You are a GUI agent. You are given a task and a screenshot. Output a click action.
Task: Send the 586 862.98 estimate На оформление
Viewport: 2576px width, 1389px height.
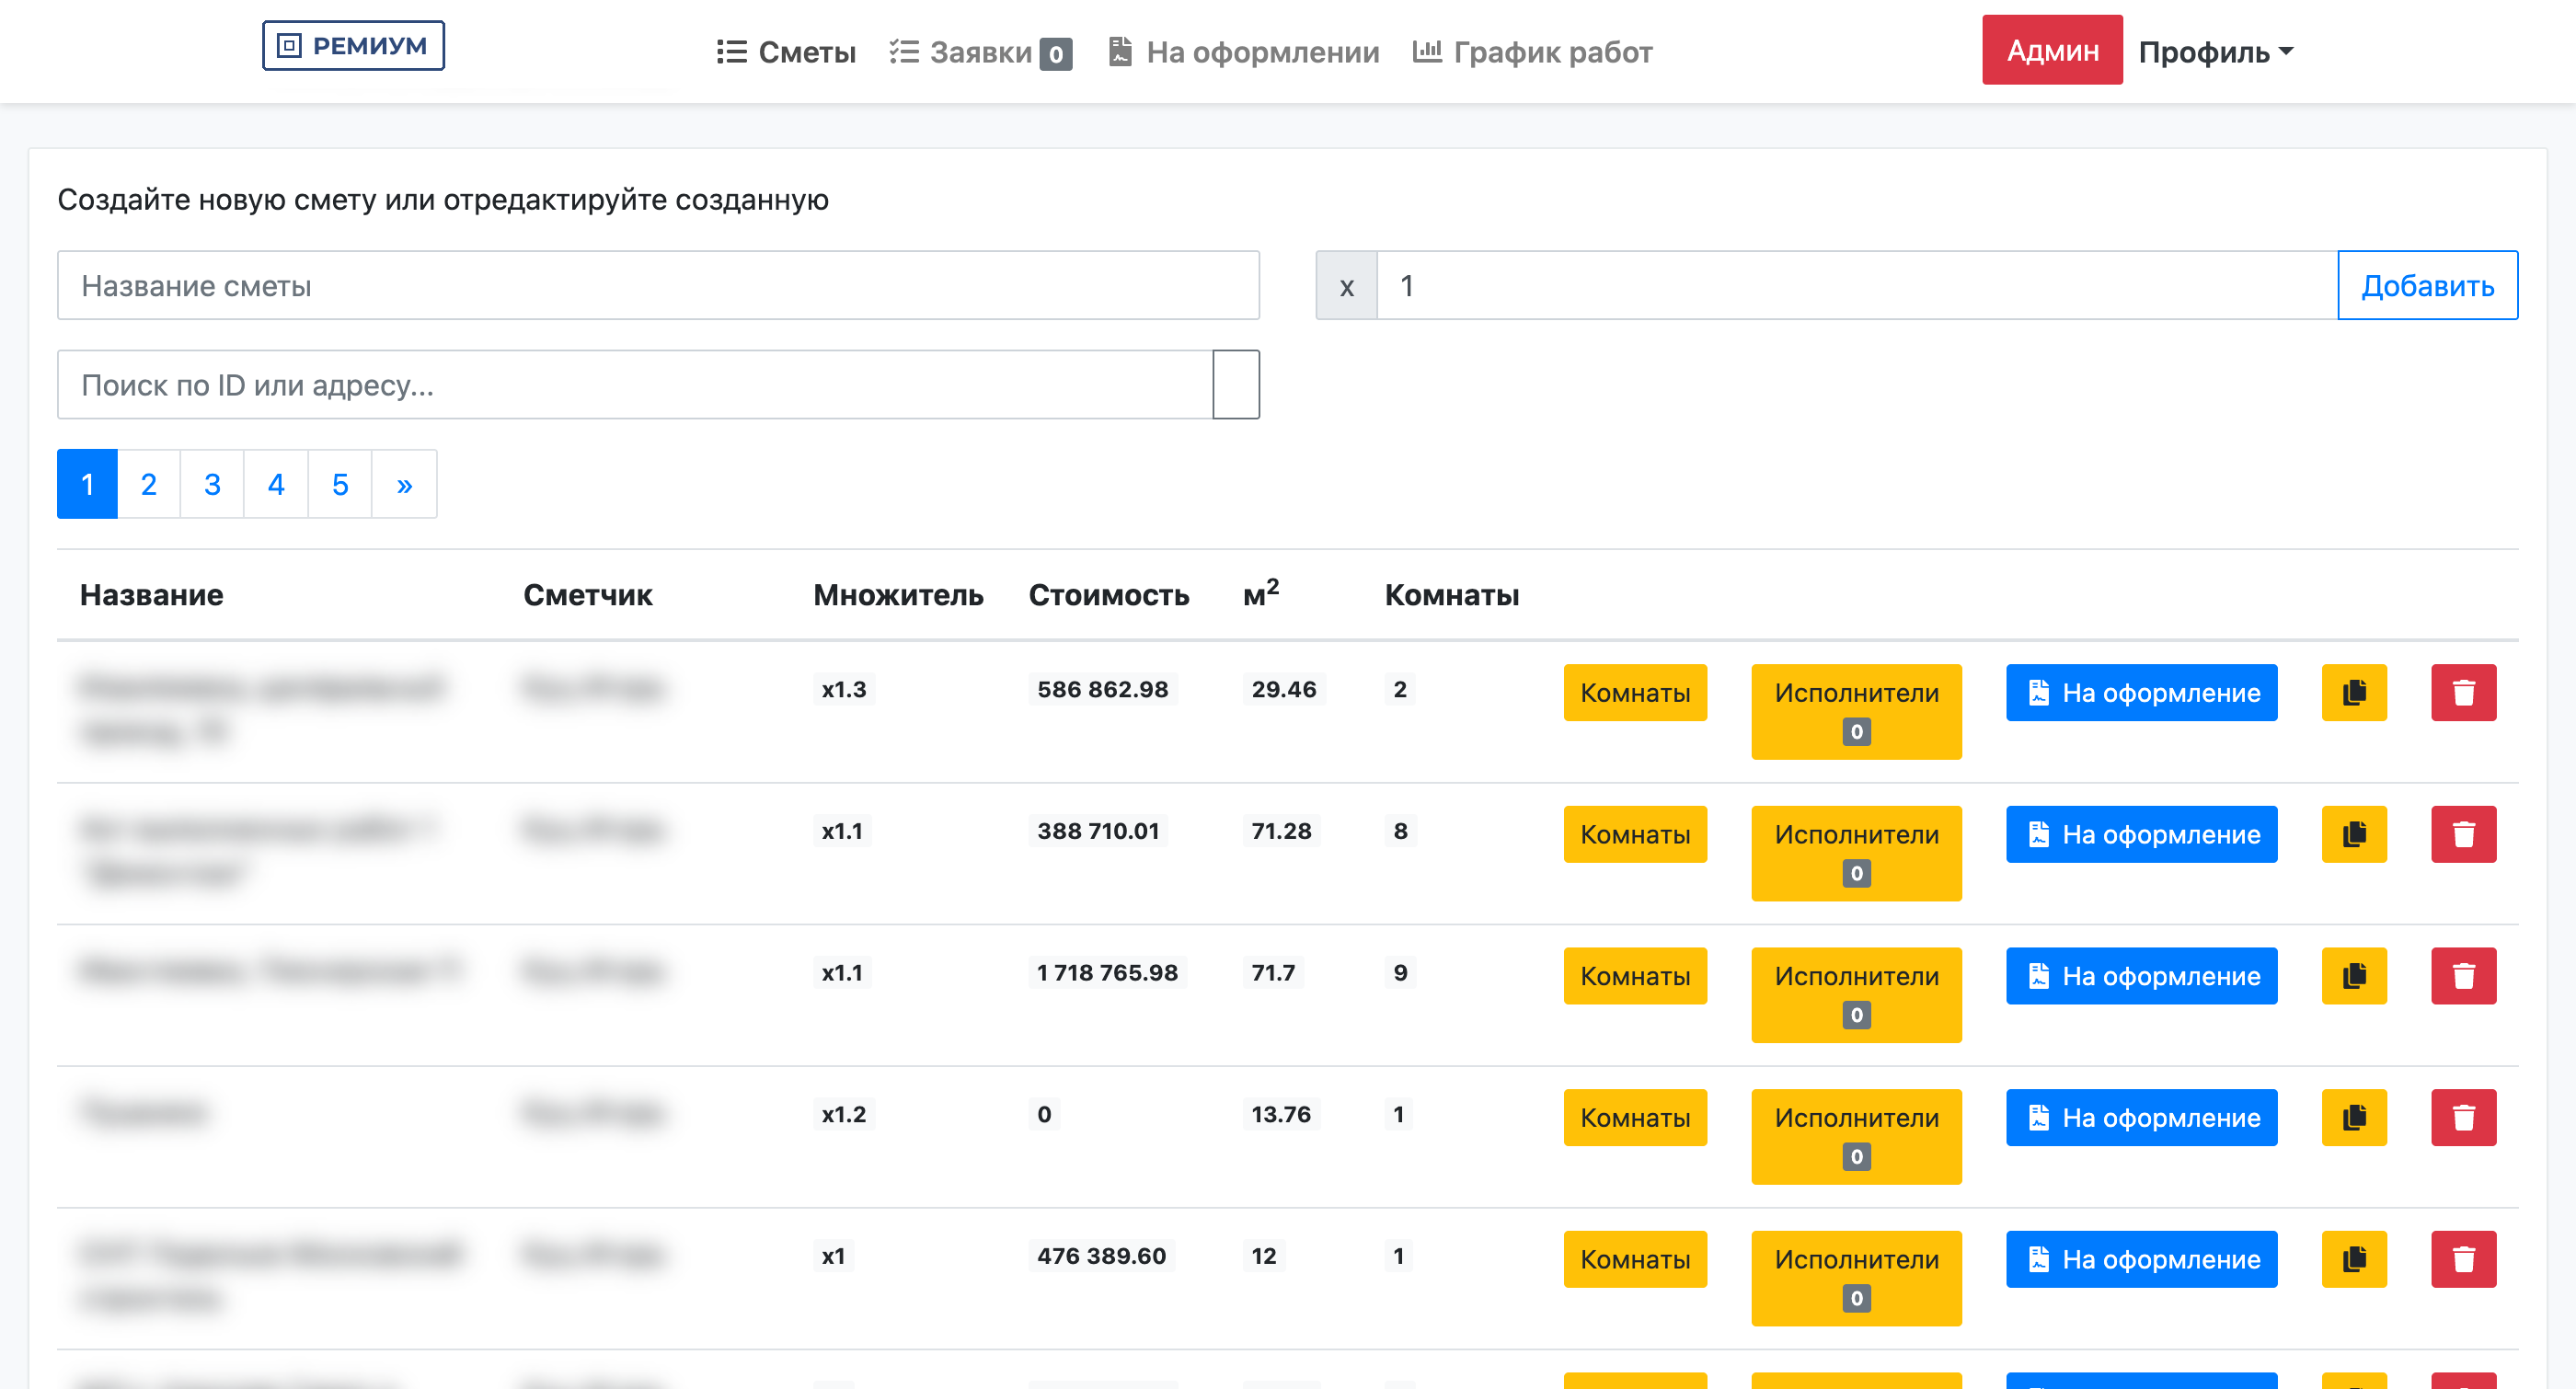[x=2141, y=692]
